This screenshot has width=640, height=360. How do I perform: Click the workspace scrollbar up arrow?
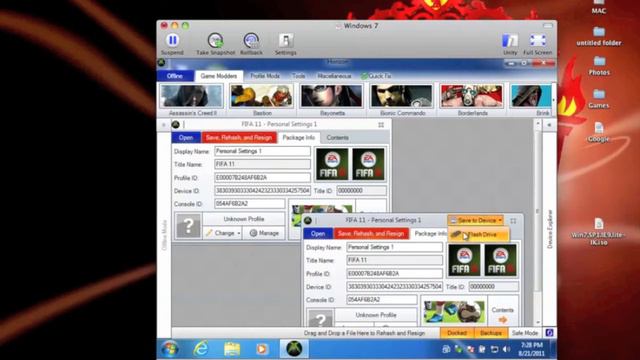pos(538,123)
